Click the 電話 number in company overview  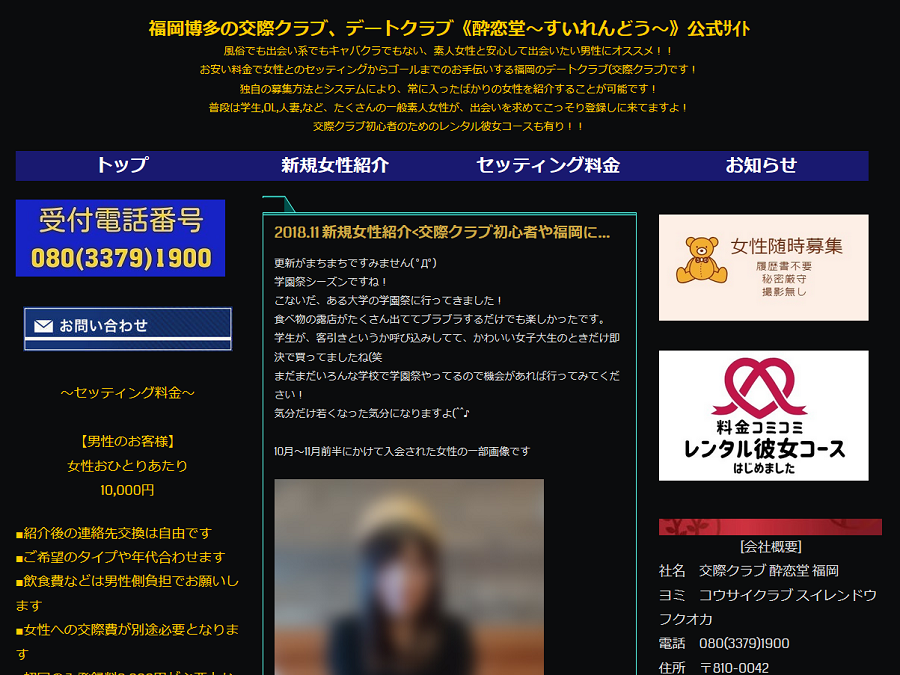click(743, 643)
